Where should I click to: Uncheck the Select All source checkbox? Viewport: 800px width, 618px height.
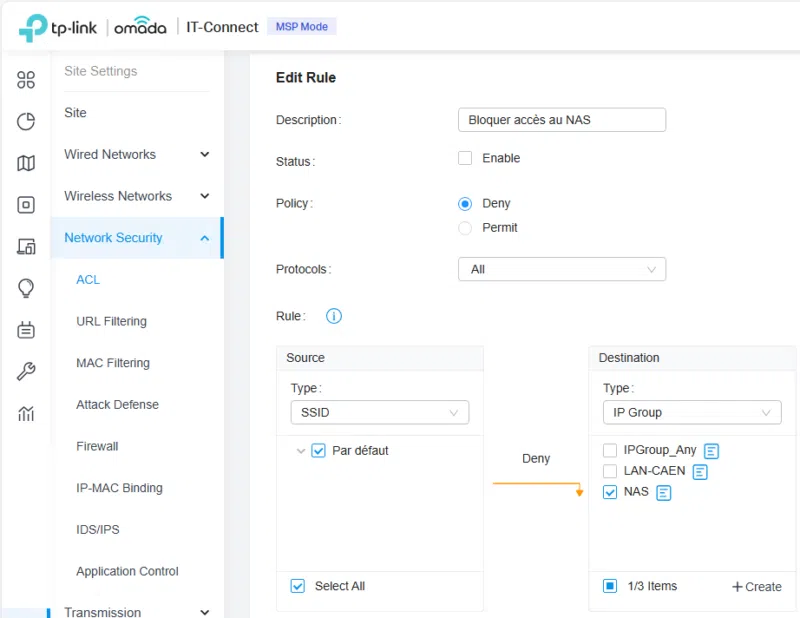point(297,586)
